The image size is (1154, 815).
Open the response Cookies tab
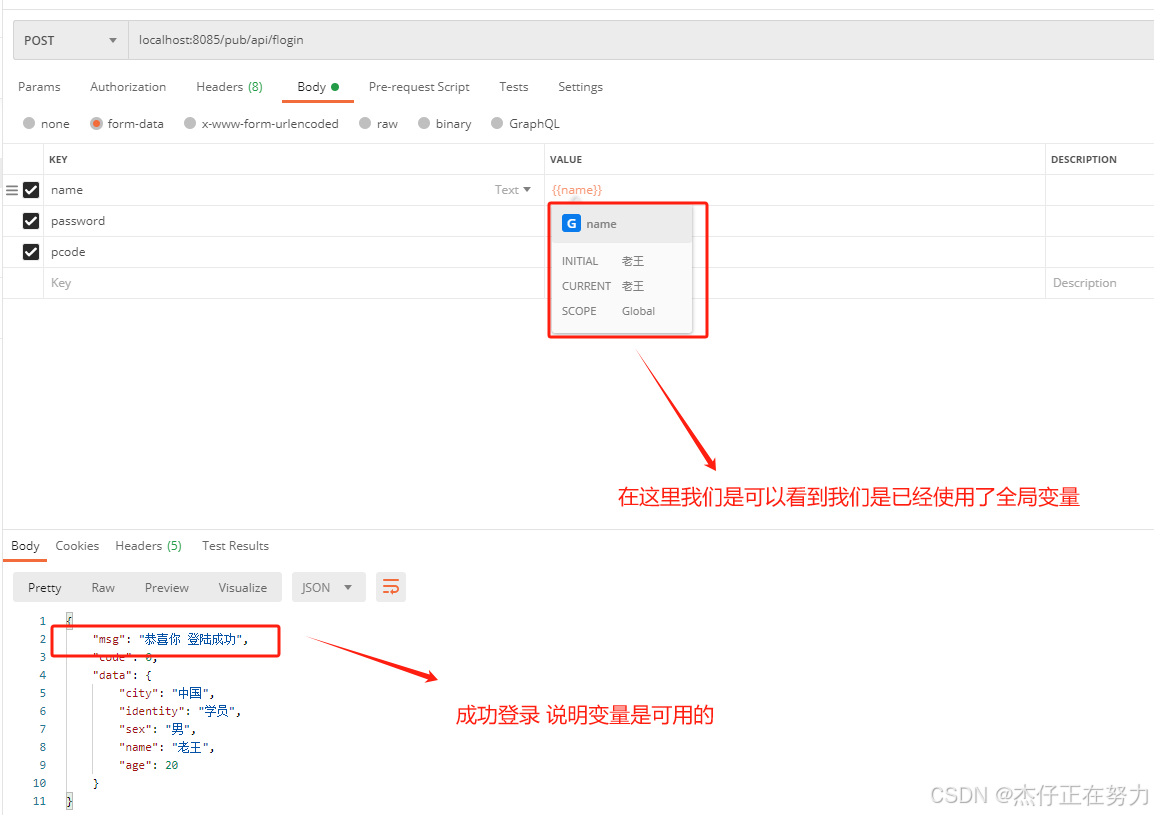point(77,546)
